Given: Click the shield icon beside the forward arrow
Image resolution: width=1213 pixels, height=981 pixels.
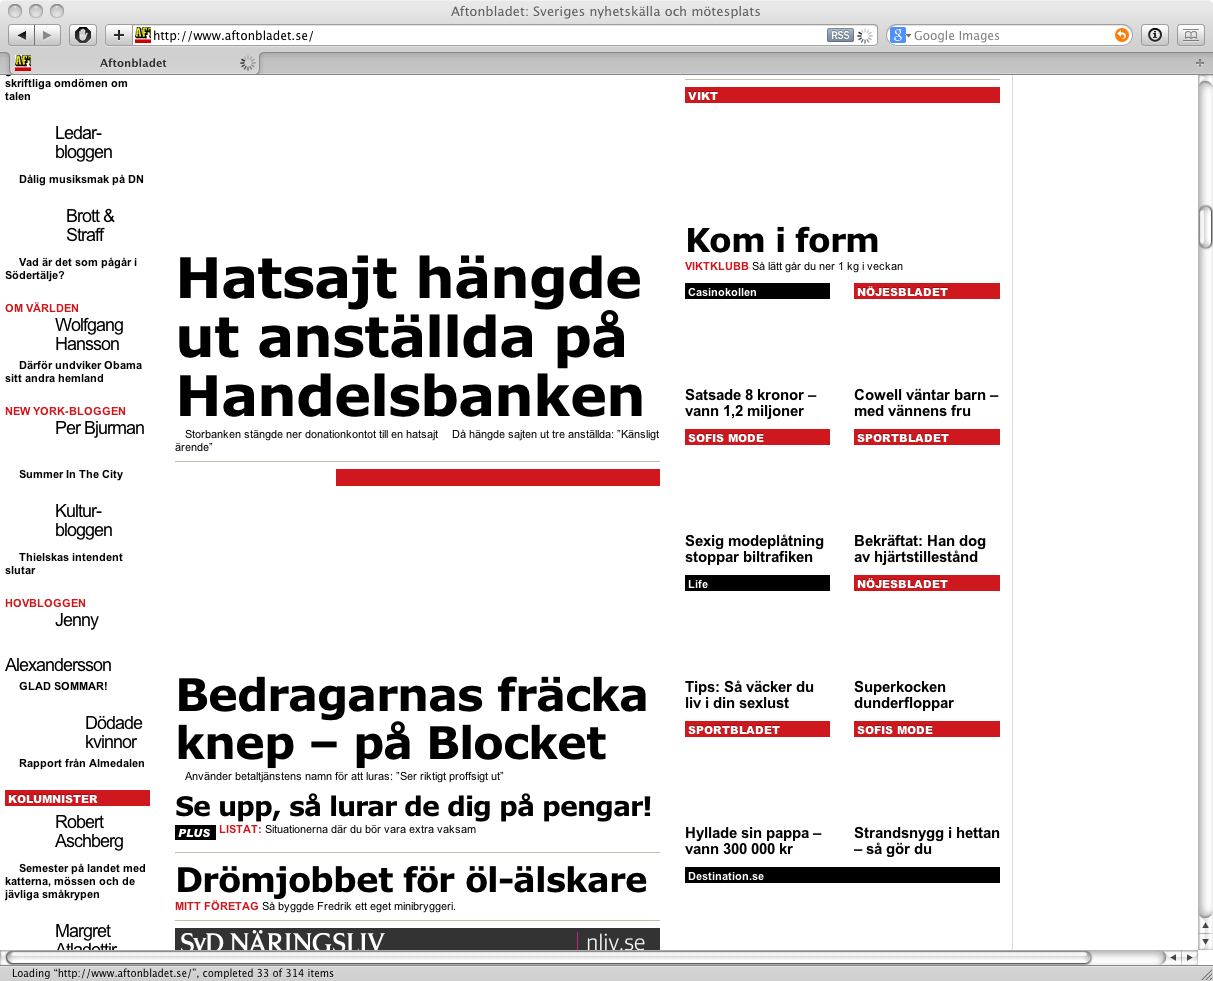Looking at the screenshot, I should click(x=83, y=35).
